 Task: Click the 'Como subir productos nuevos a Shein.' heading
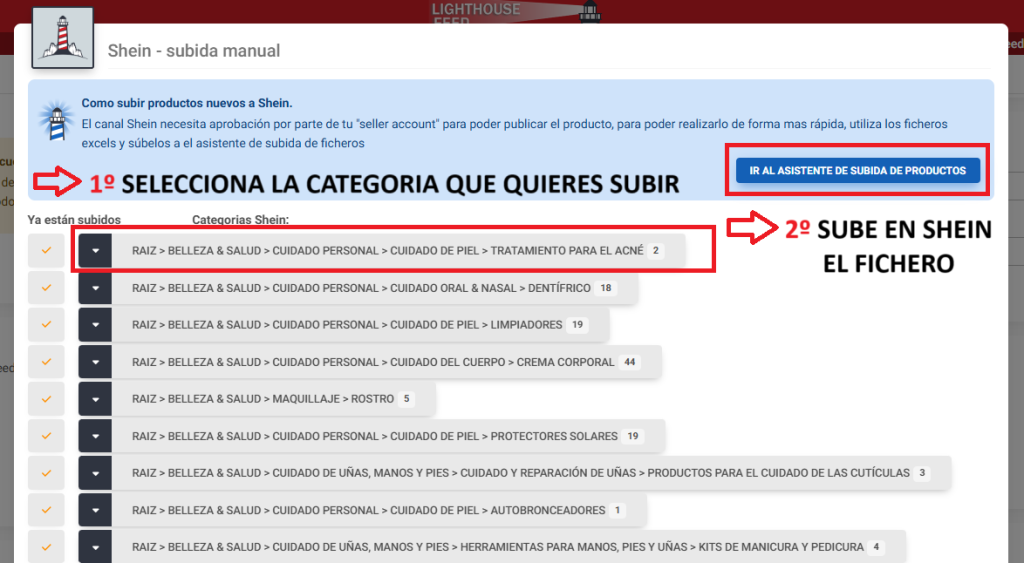[187, 103]
